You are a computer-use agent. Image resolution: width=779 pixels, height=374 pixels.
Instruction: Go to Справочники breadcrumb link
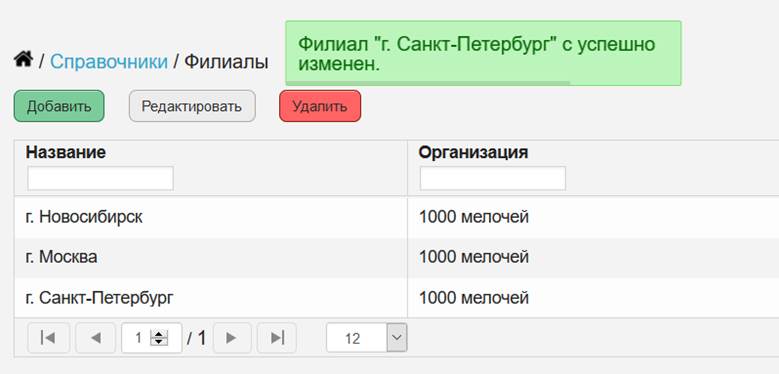click(x=109, y=62)
